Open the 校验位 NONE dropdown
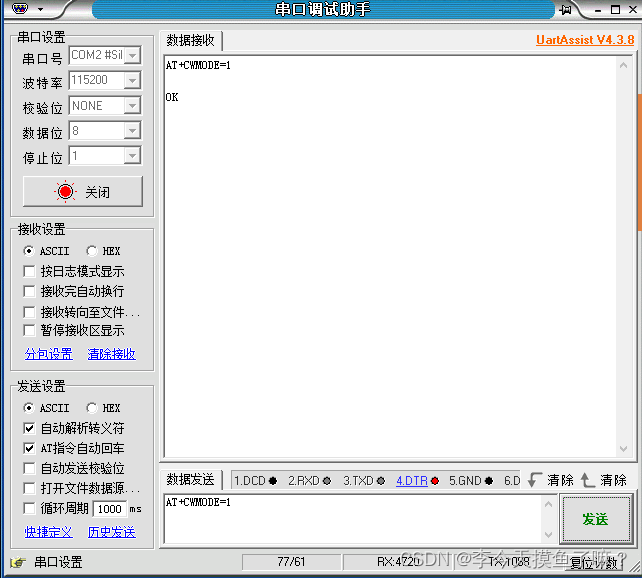 [x=132, y=106]
